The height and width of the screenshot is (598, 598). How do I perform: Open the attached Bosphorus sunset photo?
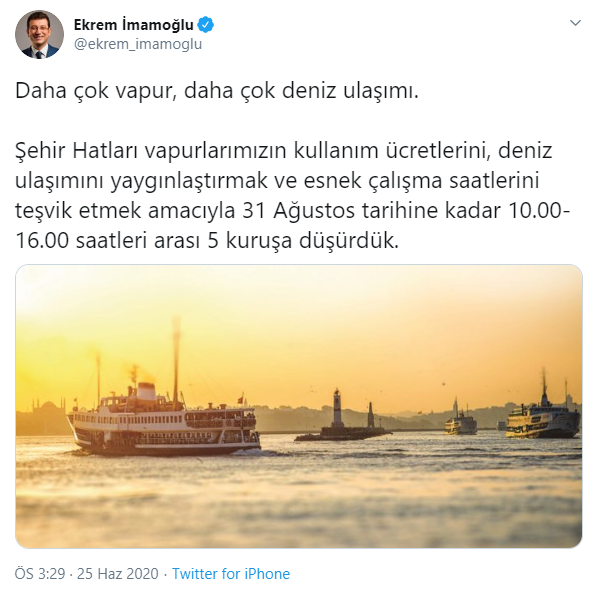(299, 406)
